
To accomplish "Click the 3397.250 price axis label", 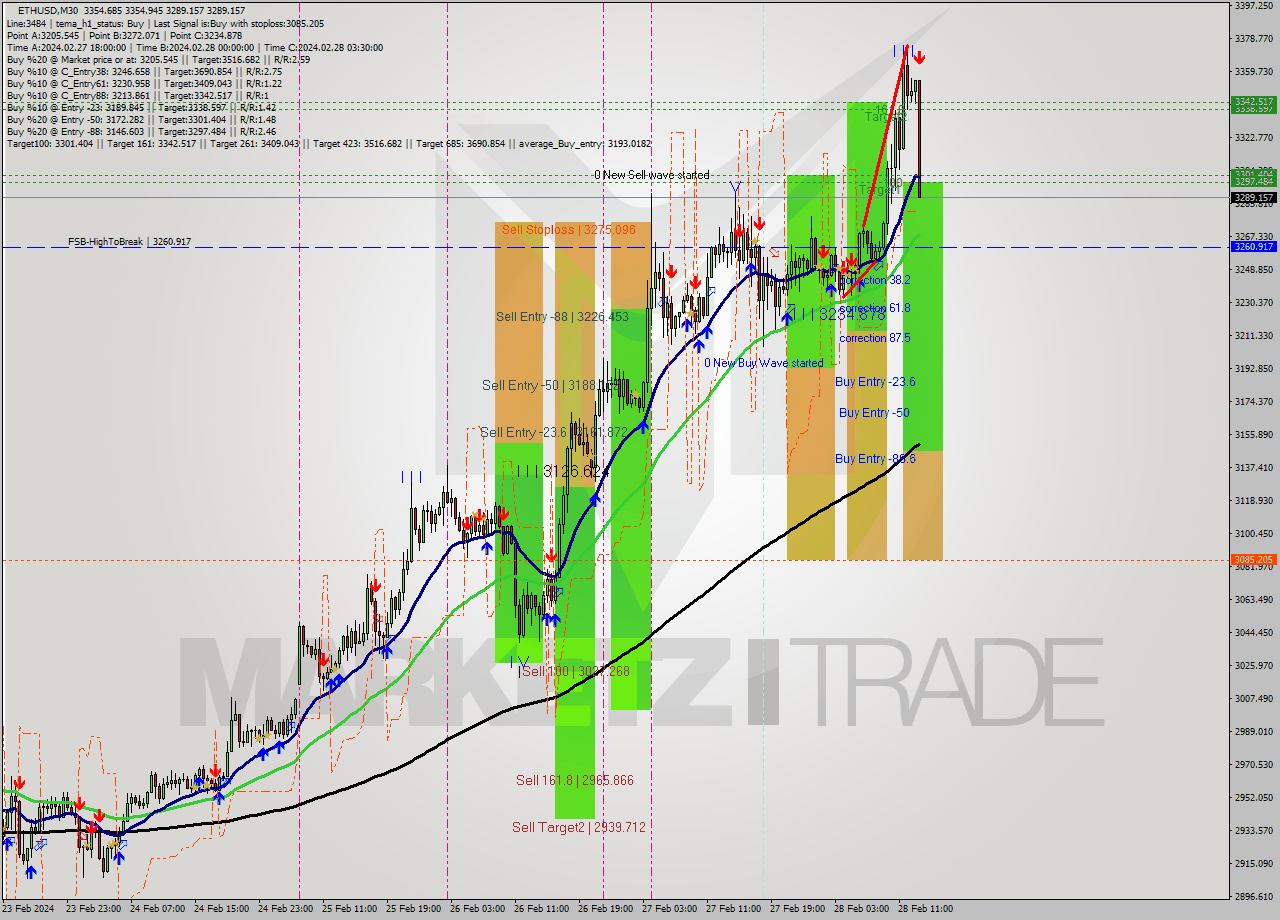I will pos(1254,6).
